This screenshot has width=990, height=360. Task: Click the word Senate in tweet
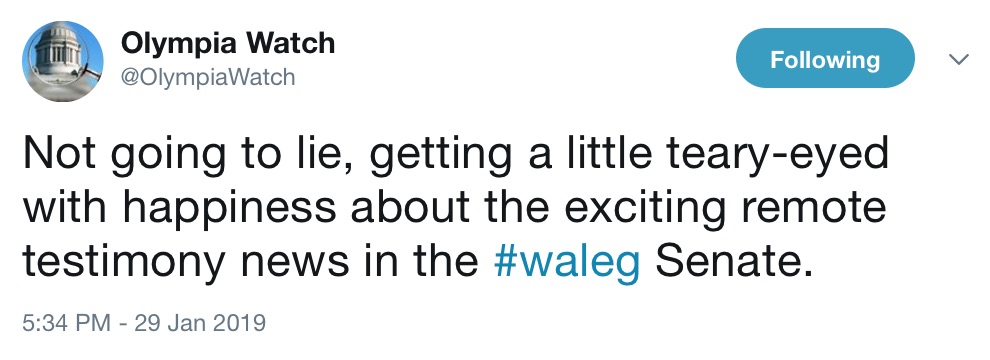click(x=734, y=261)
